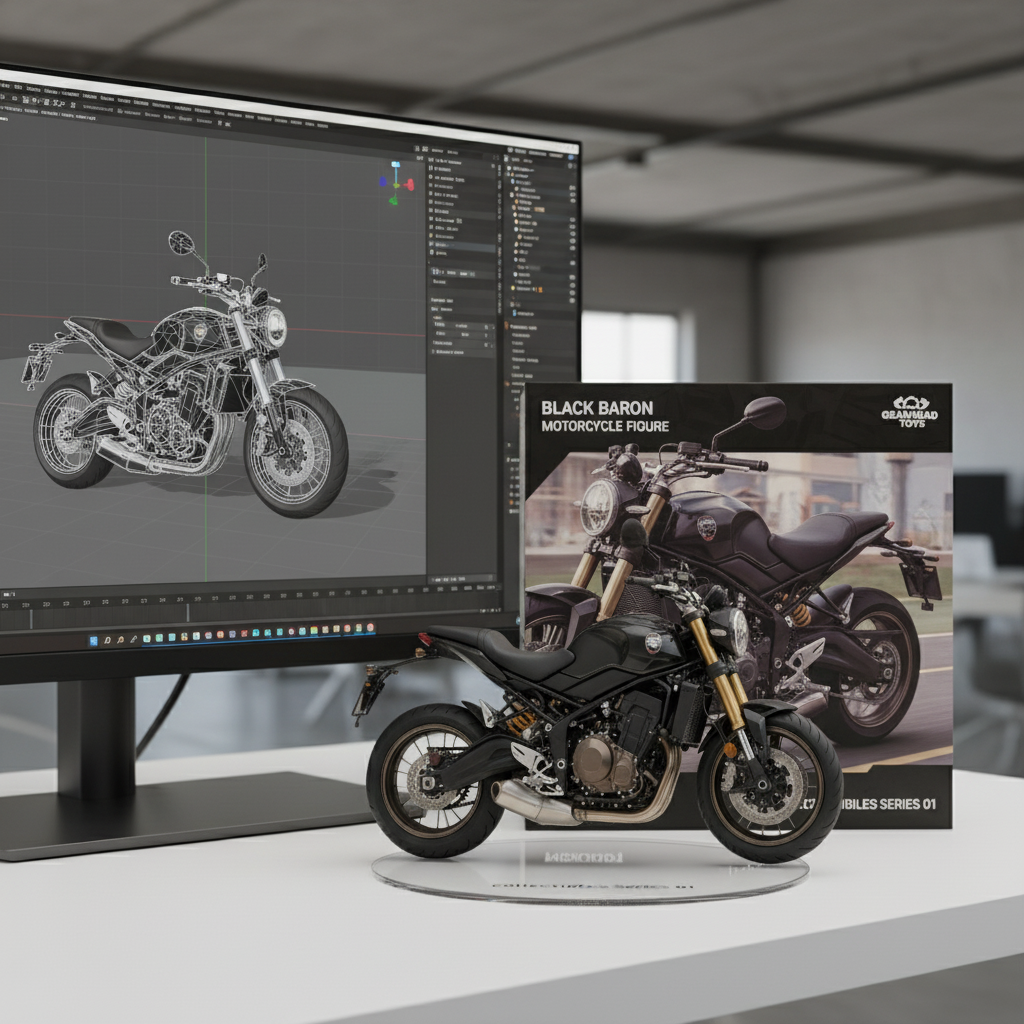Toggle the first checkbox in modifier list panel
Viewport: 1024px width, 1024px height.
432,160
